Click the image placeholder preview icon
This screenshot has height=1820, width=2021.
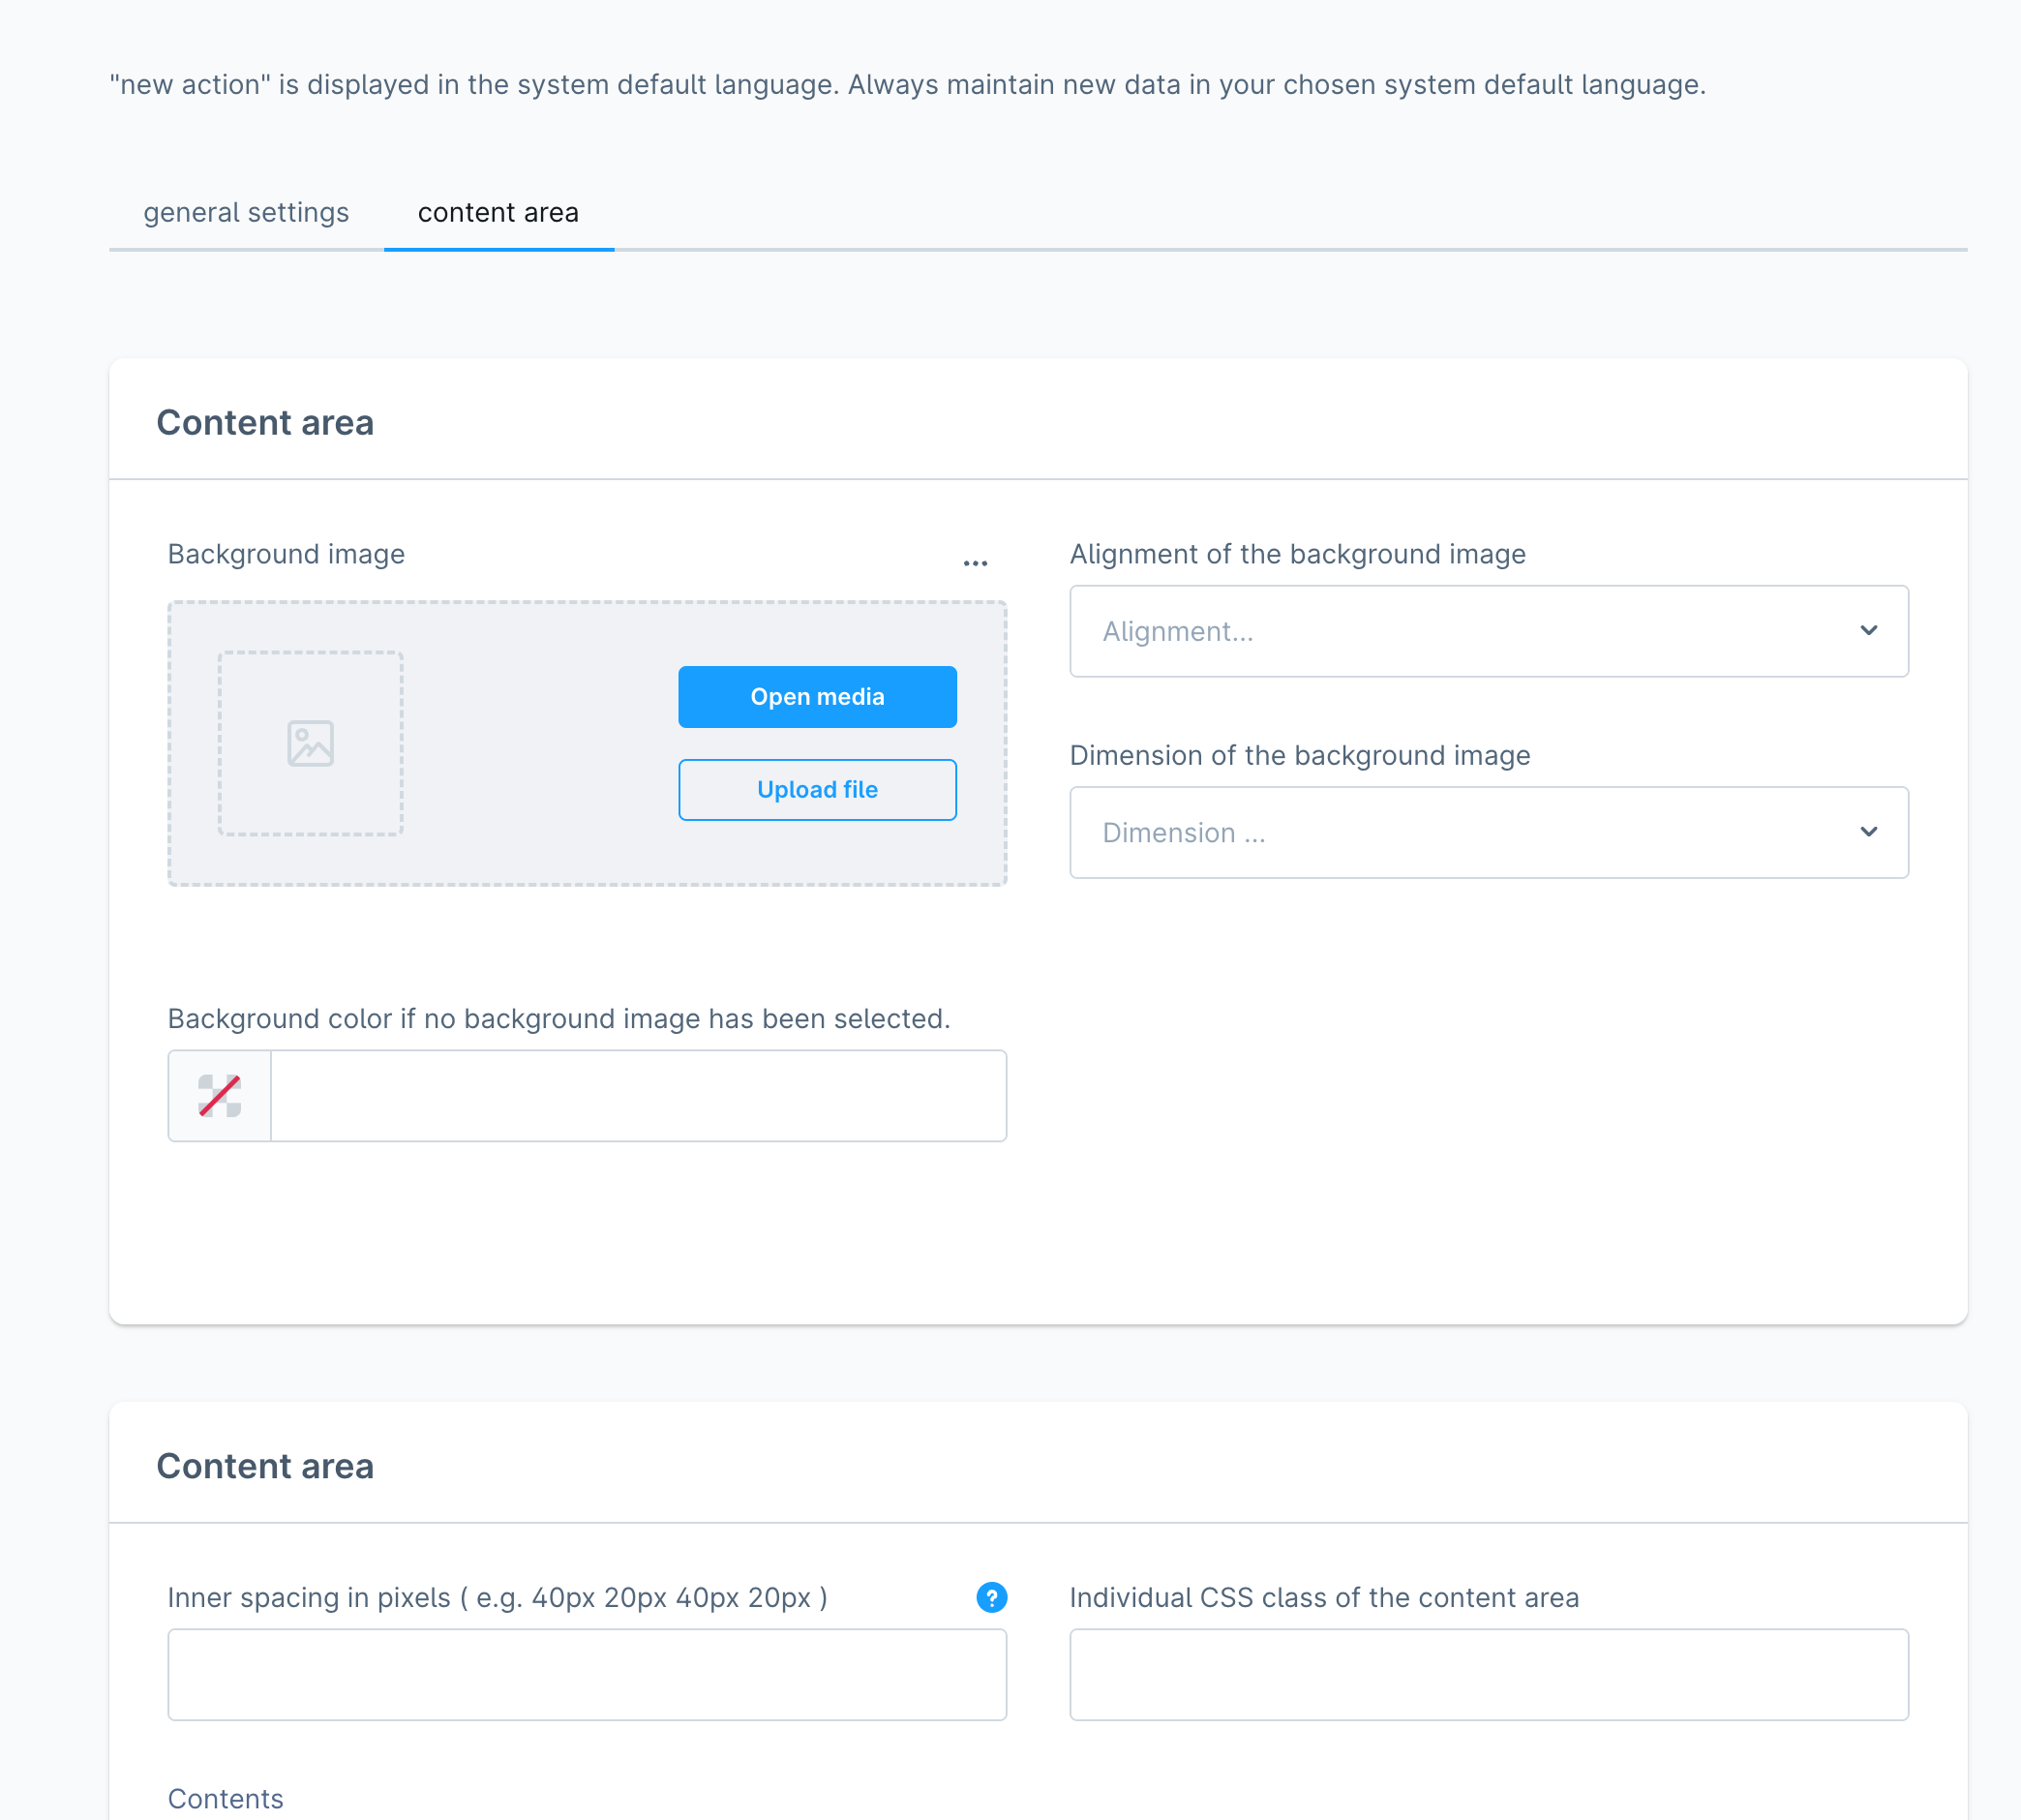[310, 743]
